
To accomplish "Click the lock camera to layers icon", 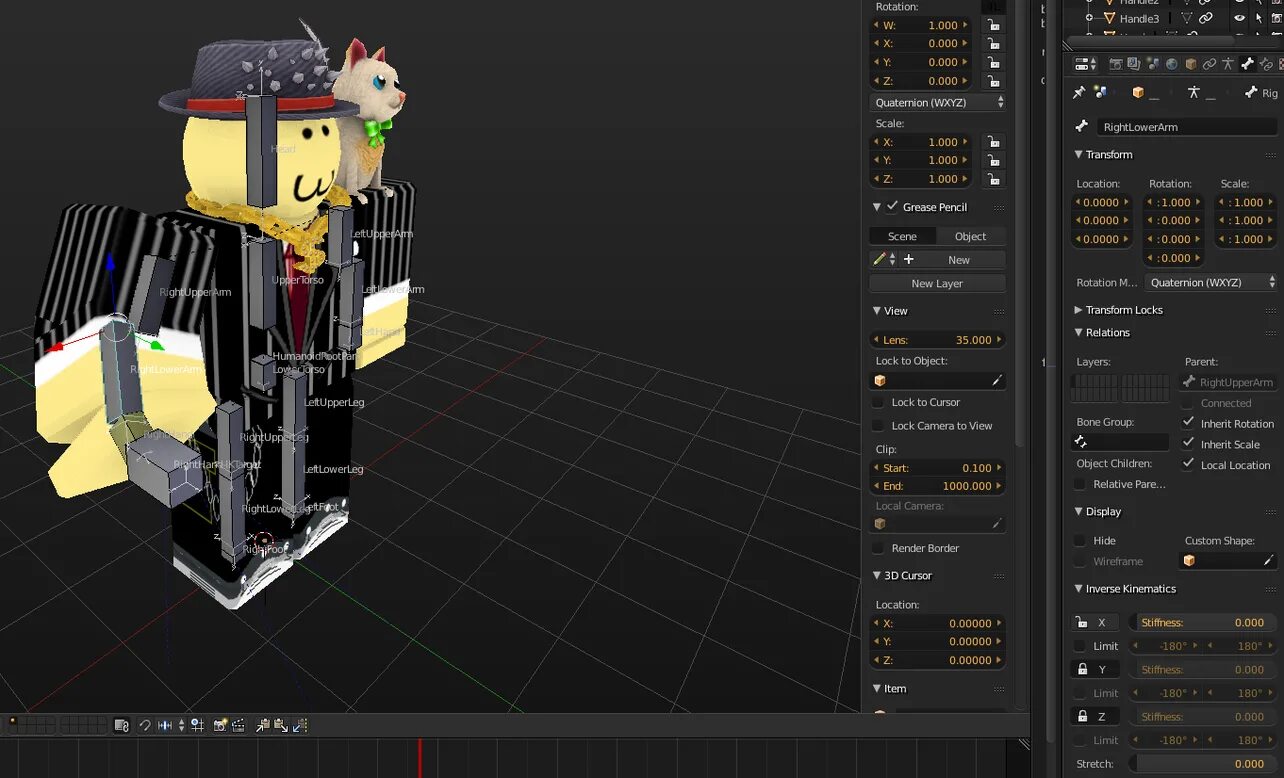I will [x=122, y=725].
